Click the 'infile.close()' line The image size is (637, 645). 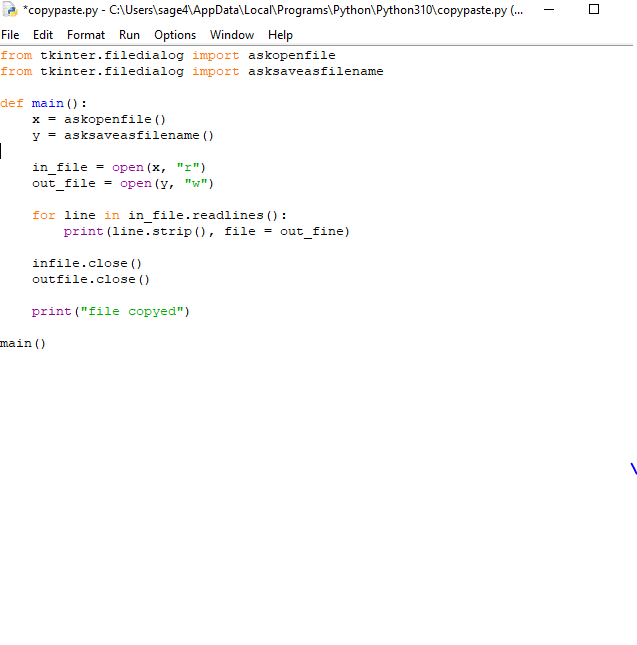pos(87,263)
